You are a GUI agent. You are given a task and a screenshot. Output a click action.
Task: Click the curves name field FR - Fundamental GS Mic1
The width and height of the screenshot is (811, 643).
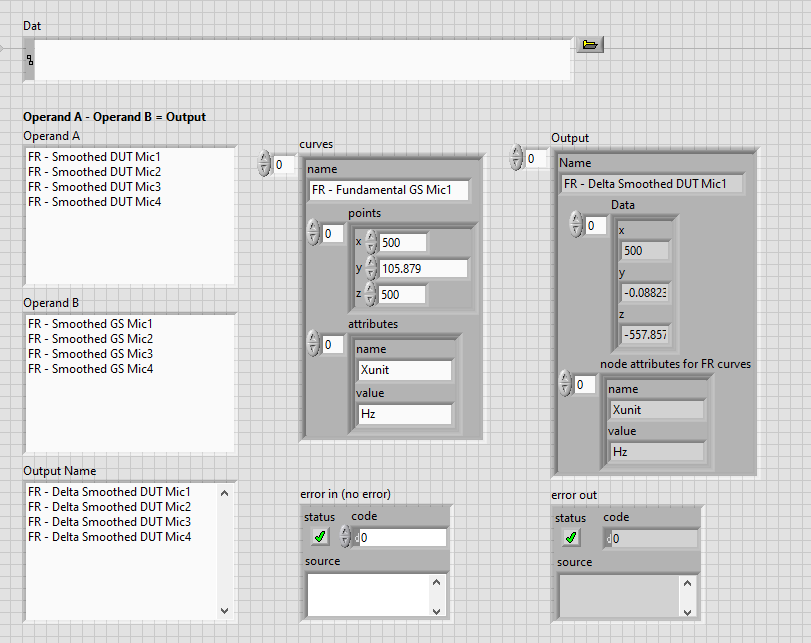(x=388, y=190)
